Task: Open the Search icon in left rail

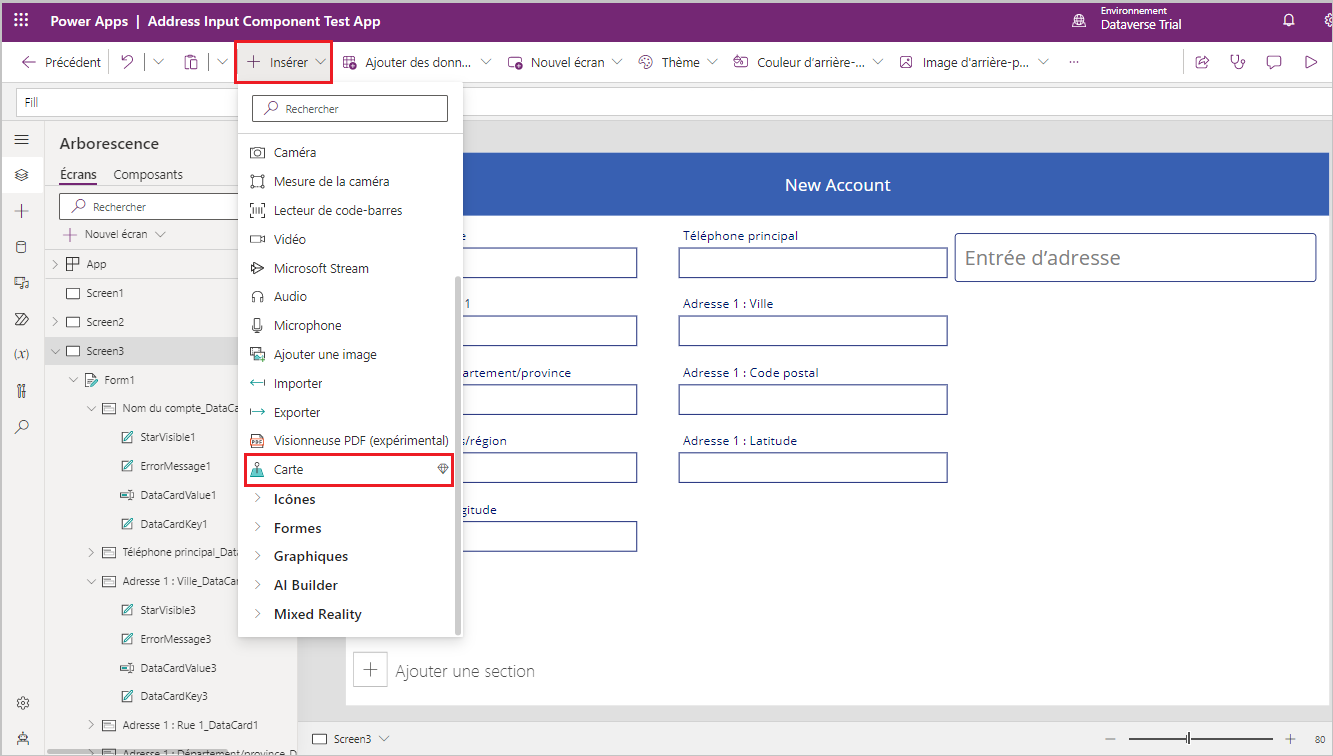Action: (x=21, y=427)
